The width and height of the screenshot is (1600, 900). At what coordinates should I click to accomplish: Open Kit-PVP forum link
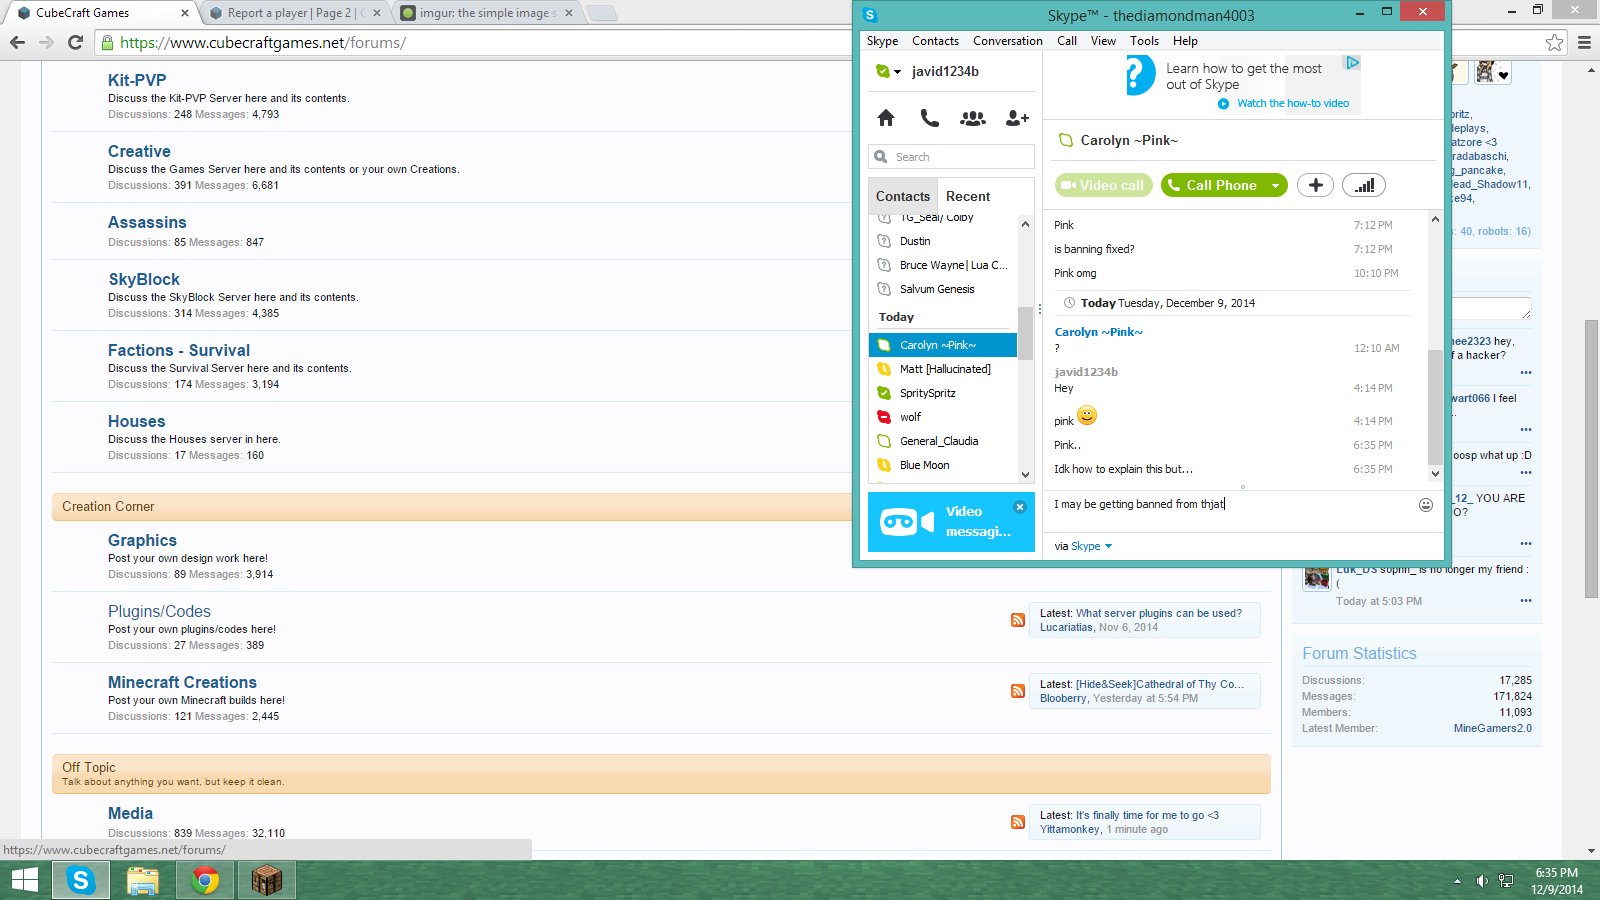point(137,80)
